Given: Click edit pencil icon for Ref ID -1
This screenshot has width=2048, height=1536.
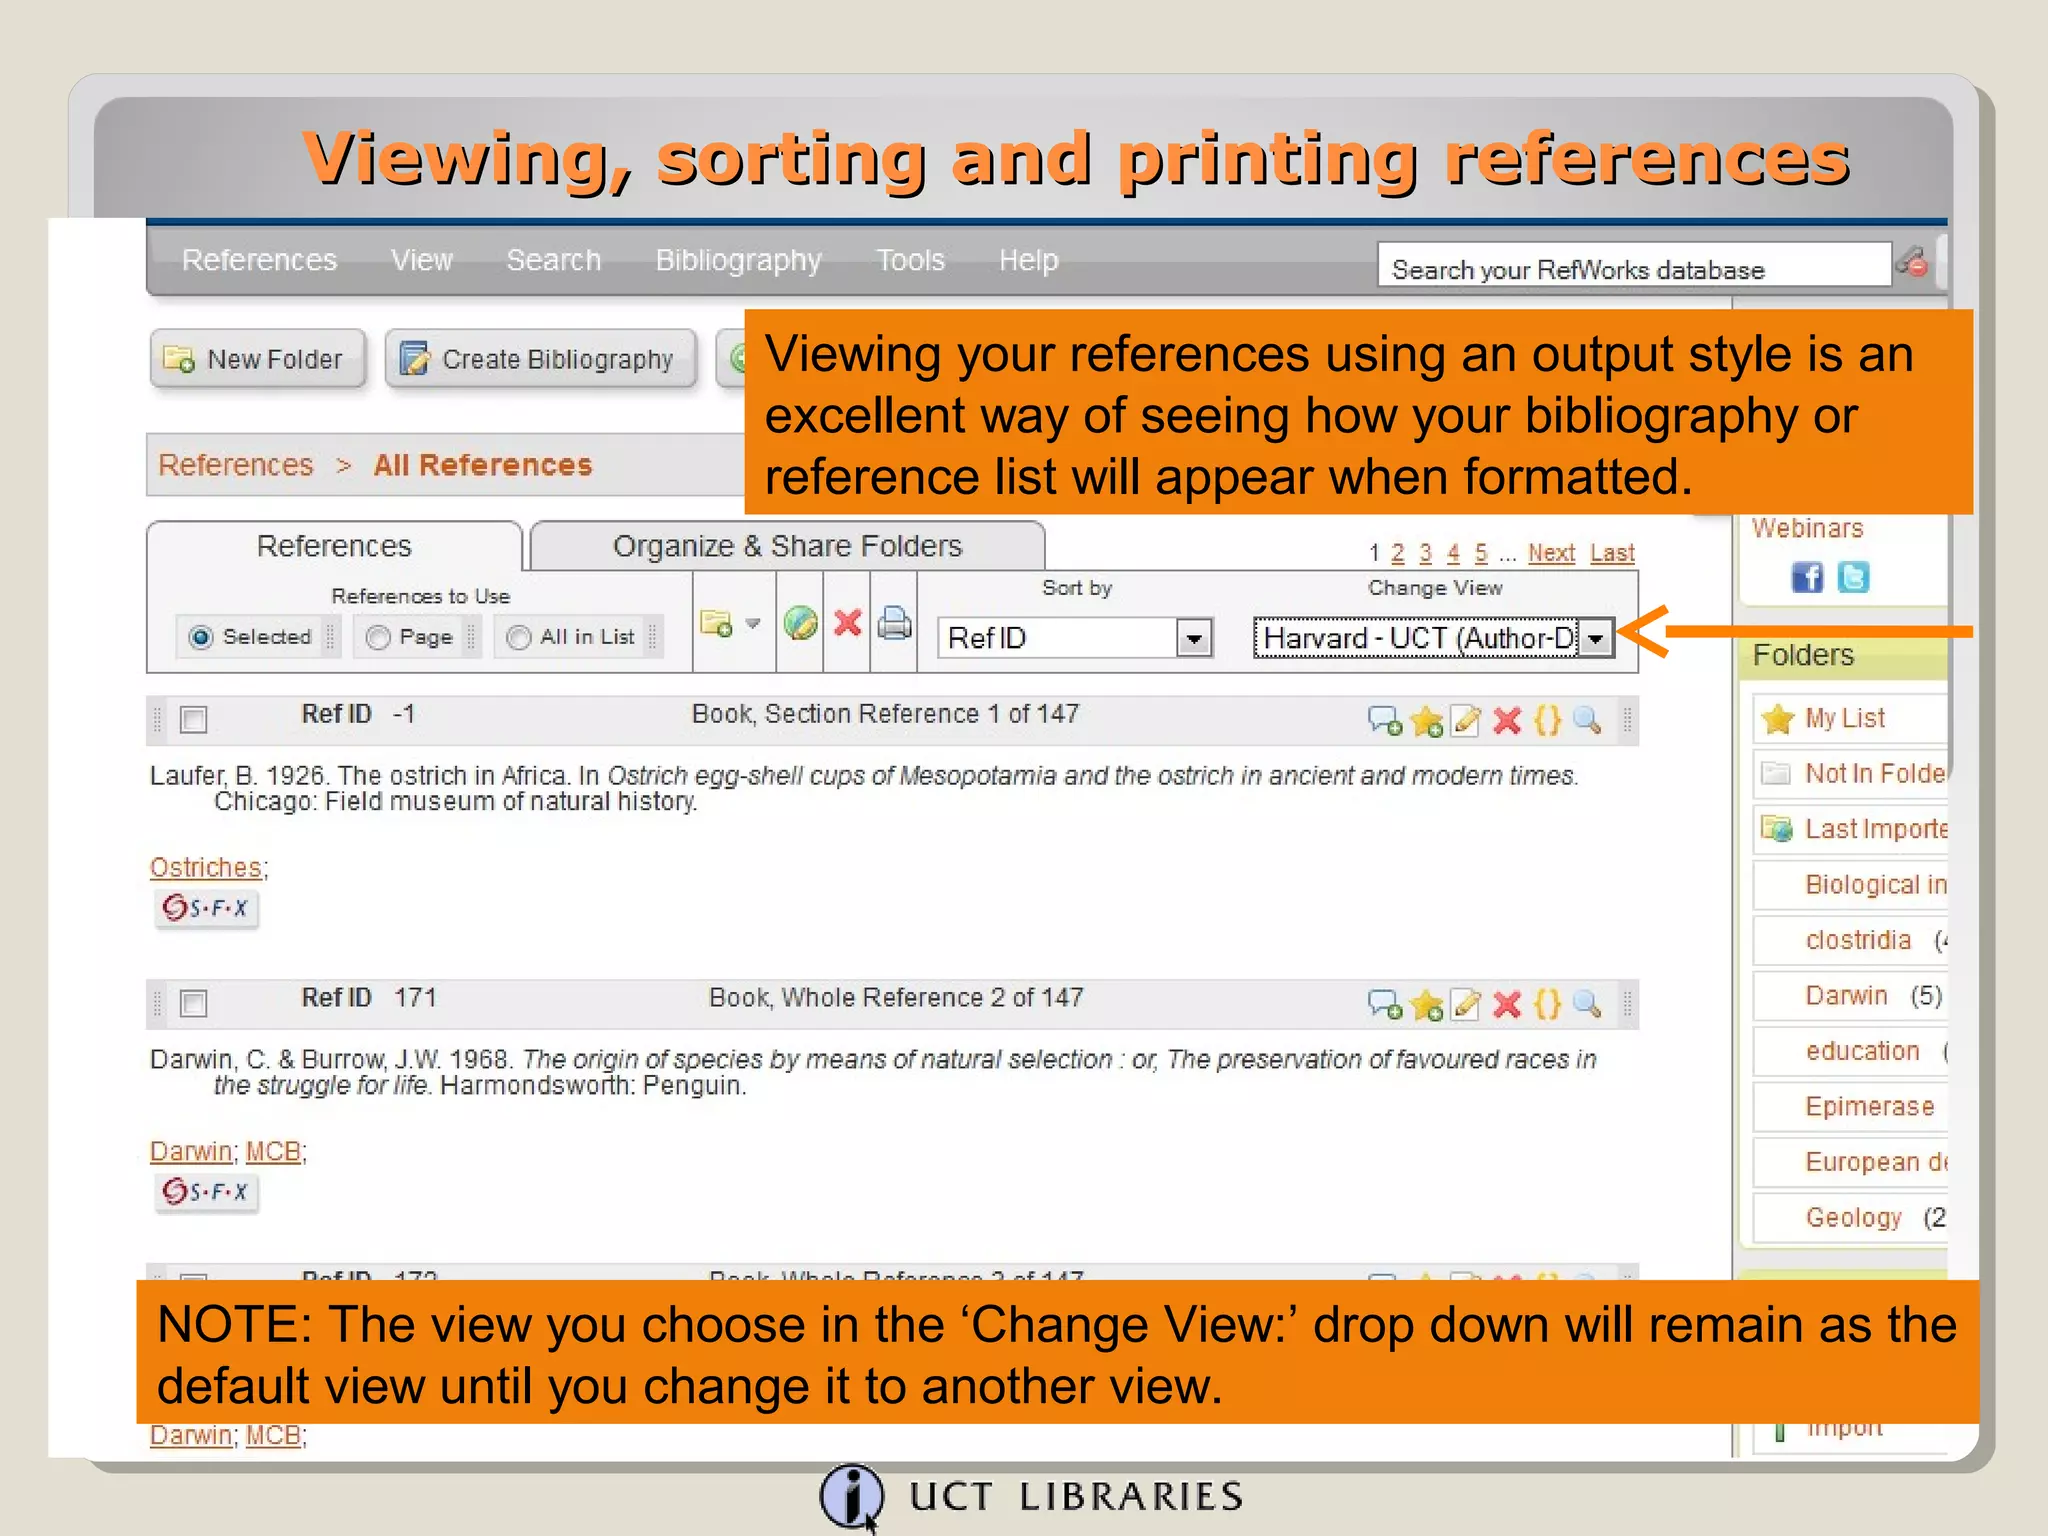Looking at the screenshot, I should tap(1466, 720).
